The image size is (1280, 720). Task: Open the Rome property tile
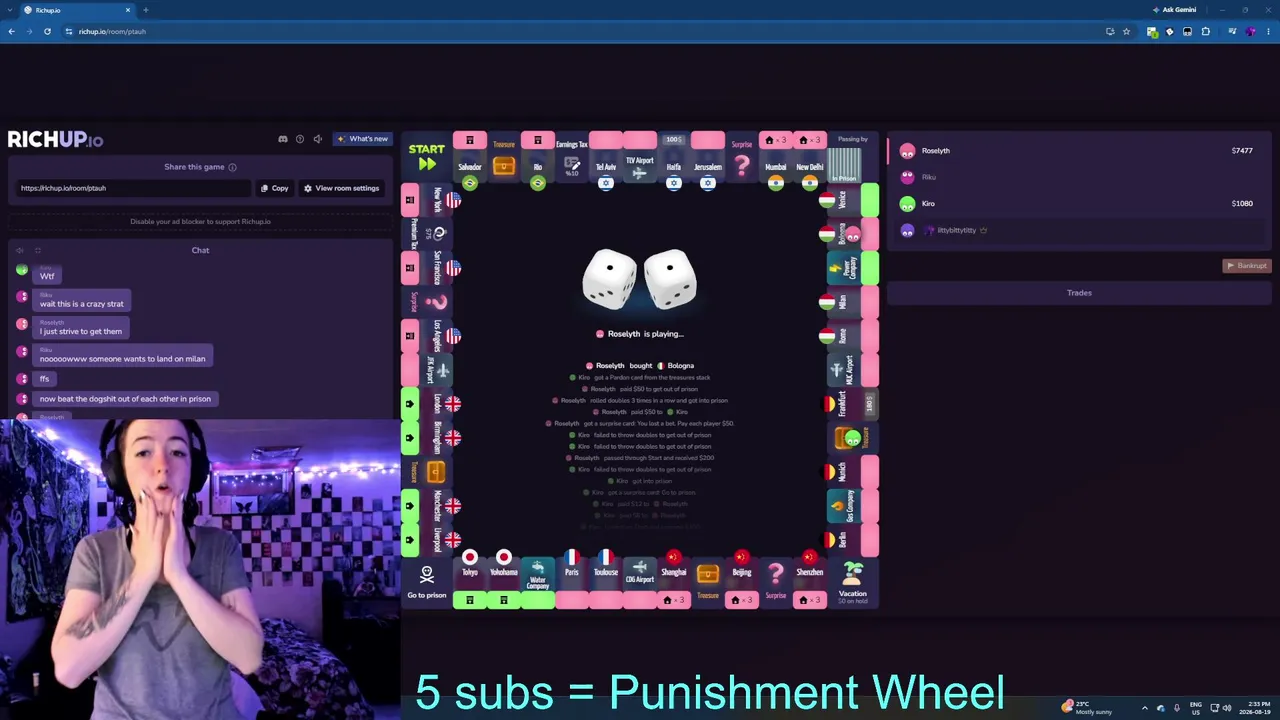[x=849, y=336]
